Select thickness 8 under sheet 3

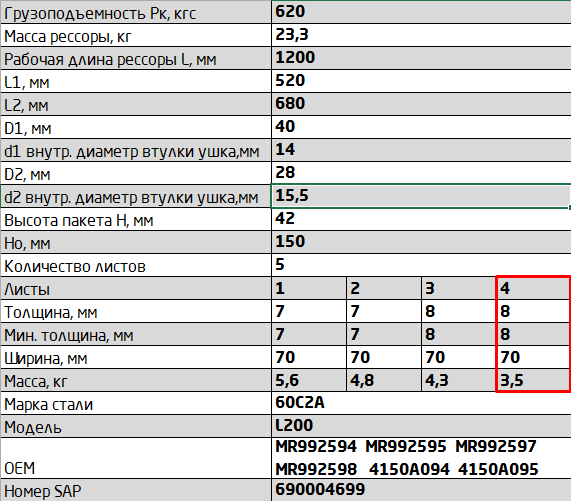[459, 311]
